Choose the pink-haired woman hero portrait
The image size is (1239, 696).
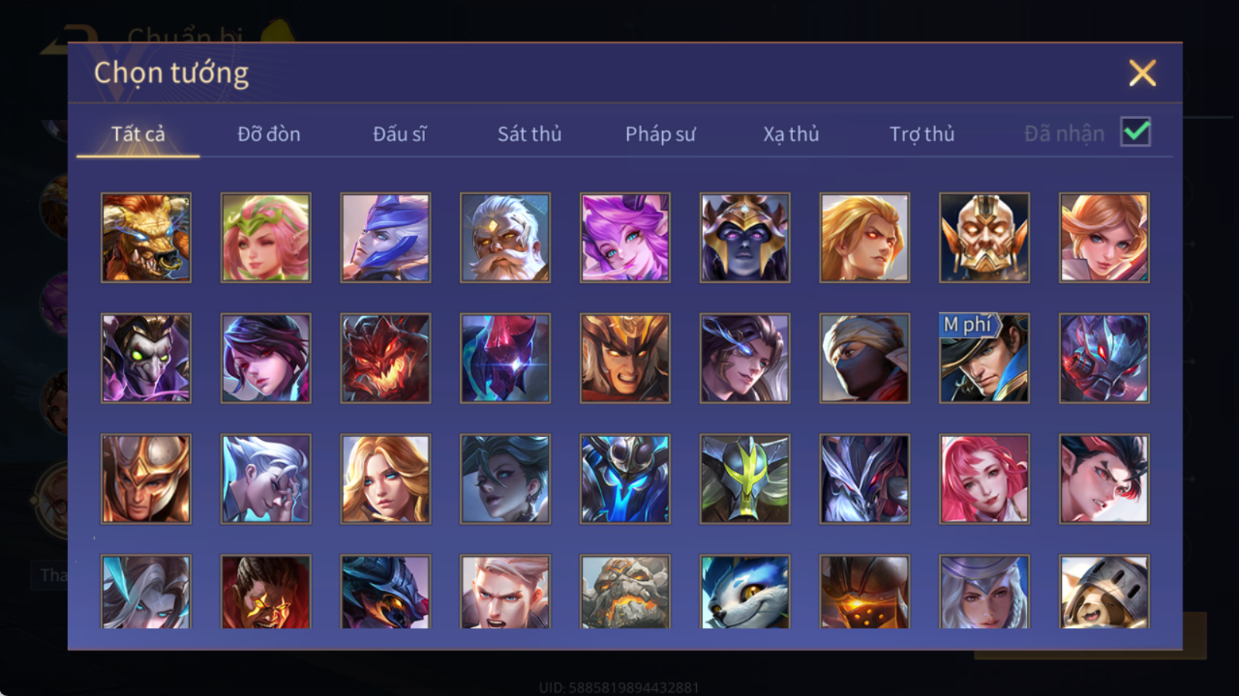pyautogui.click(x=984, y=479)
